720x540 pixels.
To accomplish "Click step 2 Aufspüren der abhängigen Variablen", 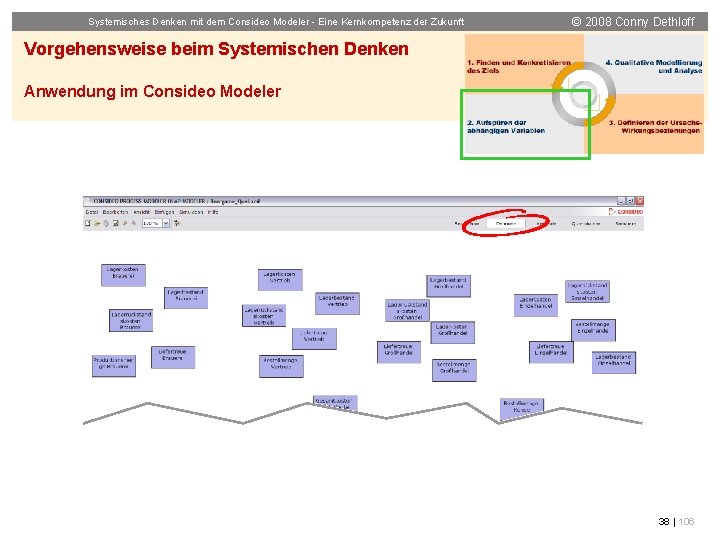I will click(506, 126).
